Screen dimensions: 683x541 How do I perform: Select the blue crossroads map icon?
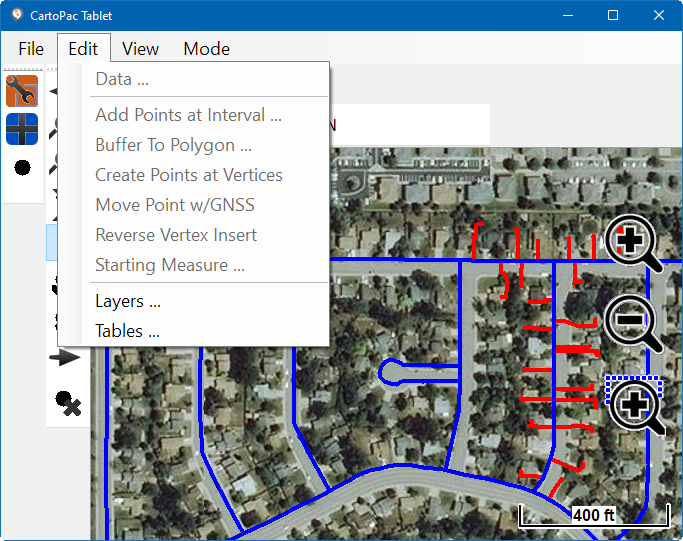coord(22,129)
